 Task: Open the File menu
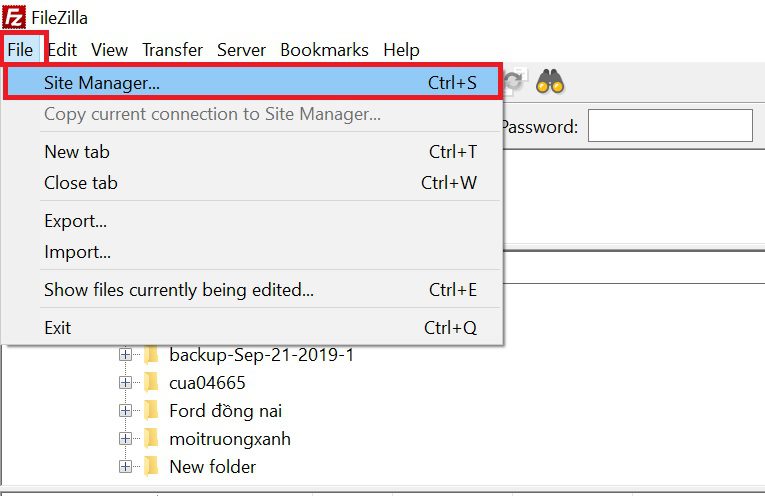click(x=20, y=50)
